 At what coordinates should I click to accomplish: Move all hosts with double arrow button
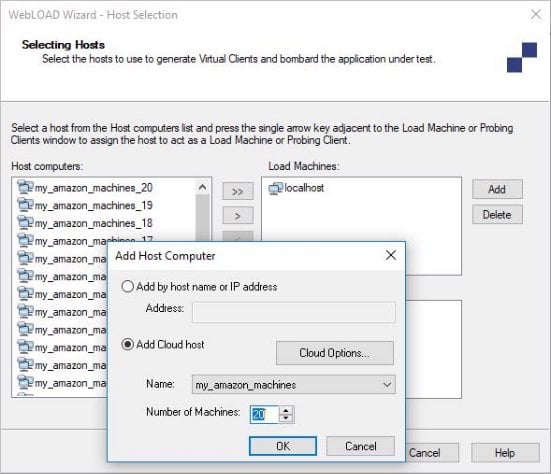click(238, 191)
